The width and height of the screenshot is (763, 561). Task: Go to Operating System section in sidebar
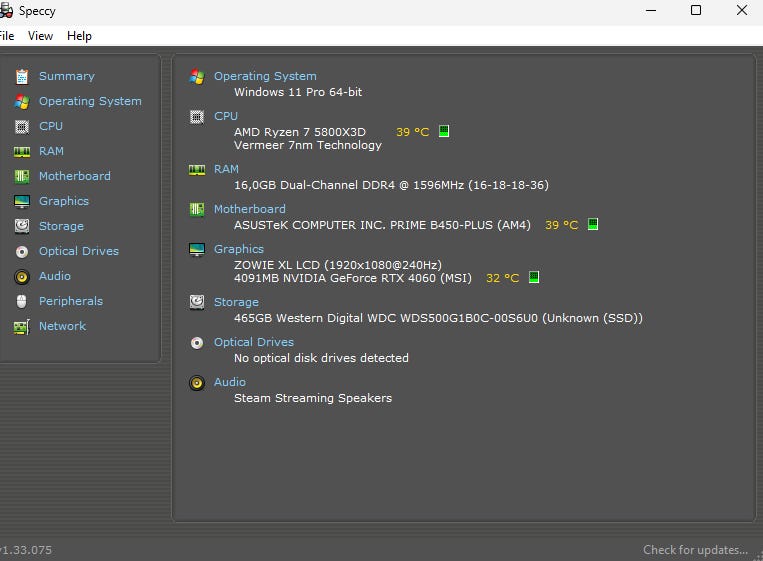[x=90, y=101]
